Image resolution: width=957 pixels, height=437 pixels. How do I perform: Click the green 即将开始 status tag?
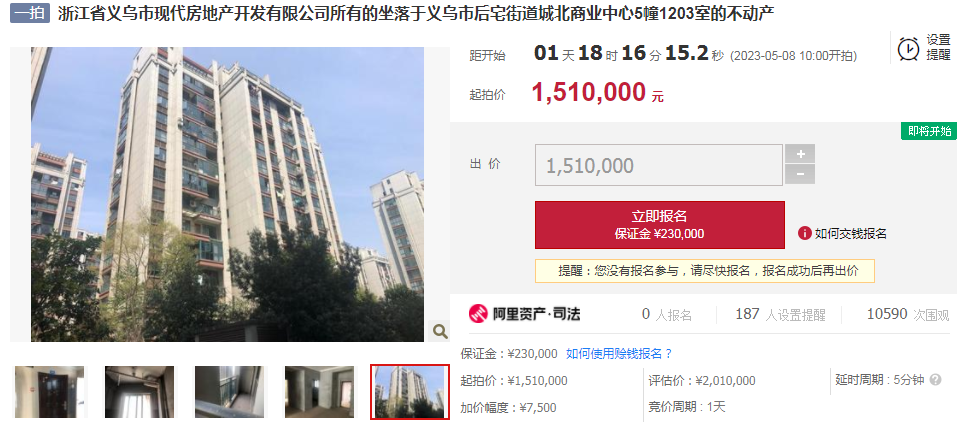929,131
